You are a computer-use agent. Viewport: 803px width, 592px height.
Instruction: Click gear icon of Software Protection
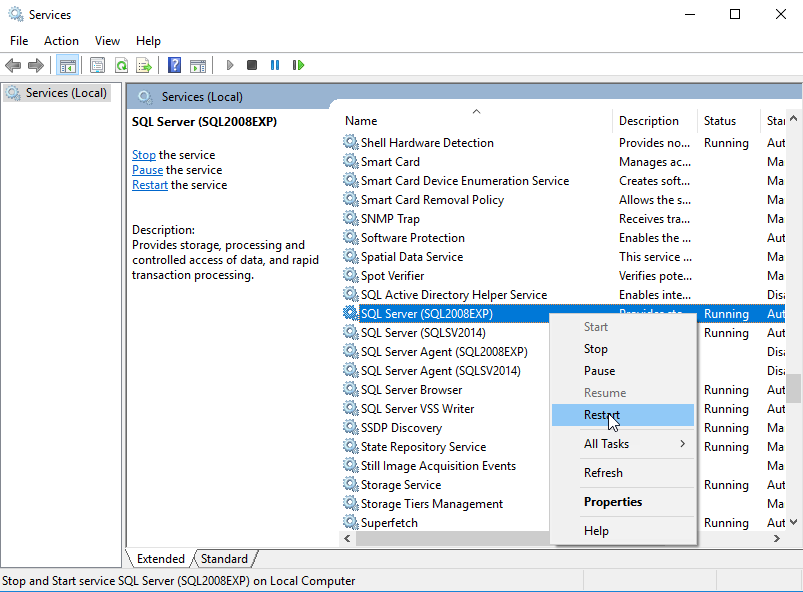click(x=350, y=237)
